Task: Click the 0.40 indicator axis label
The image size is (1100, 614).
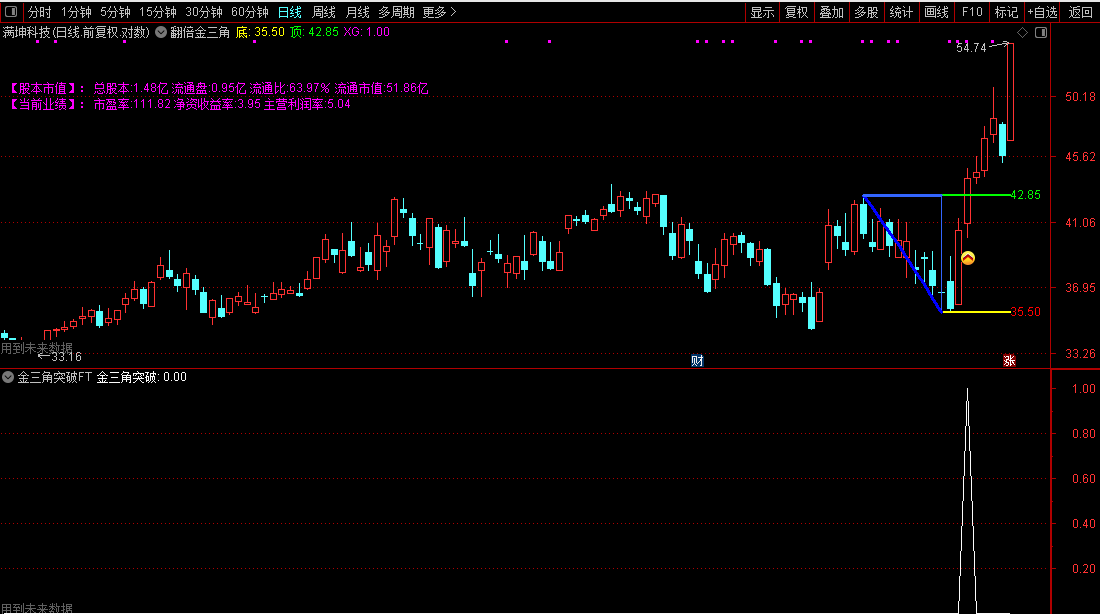Action: click(1084, 523)
